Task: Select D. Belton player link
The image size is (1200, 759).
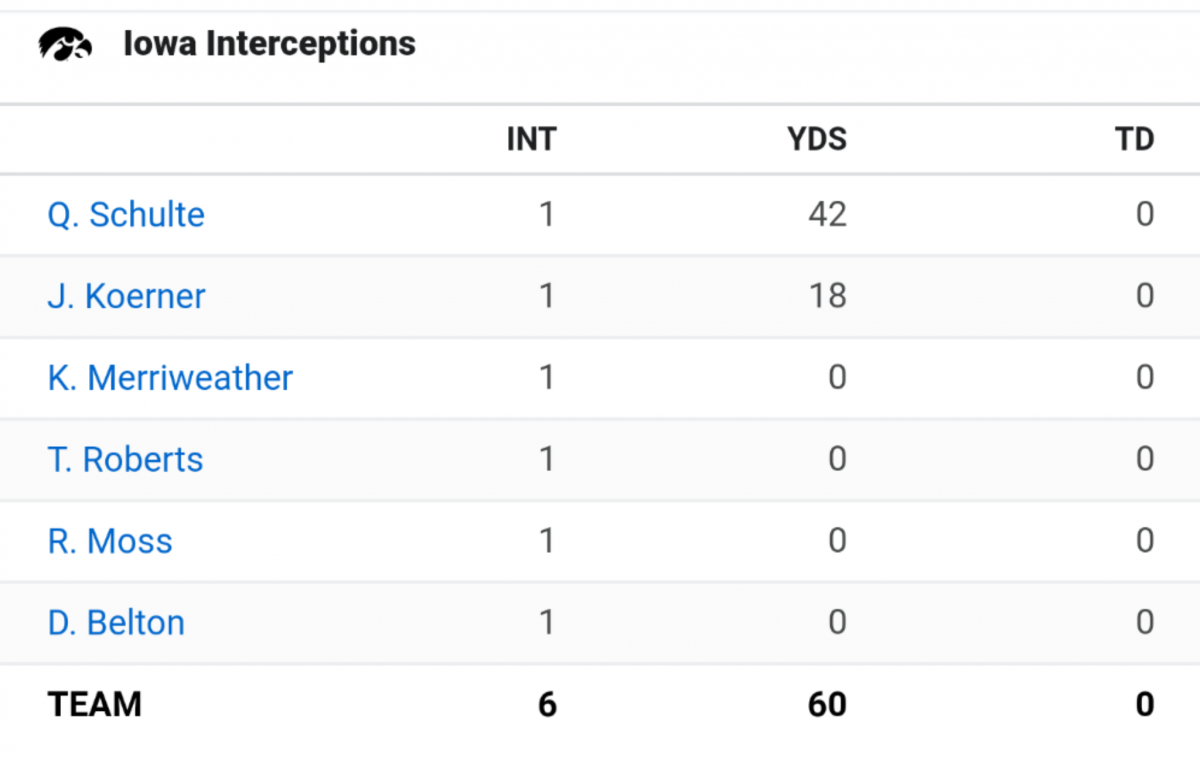Action: pos(116,623)
